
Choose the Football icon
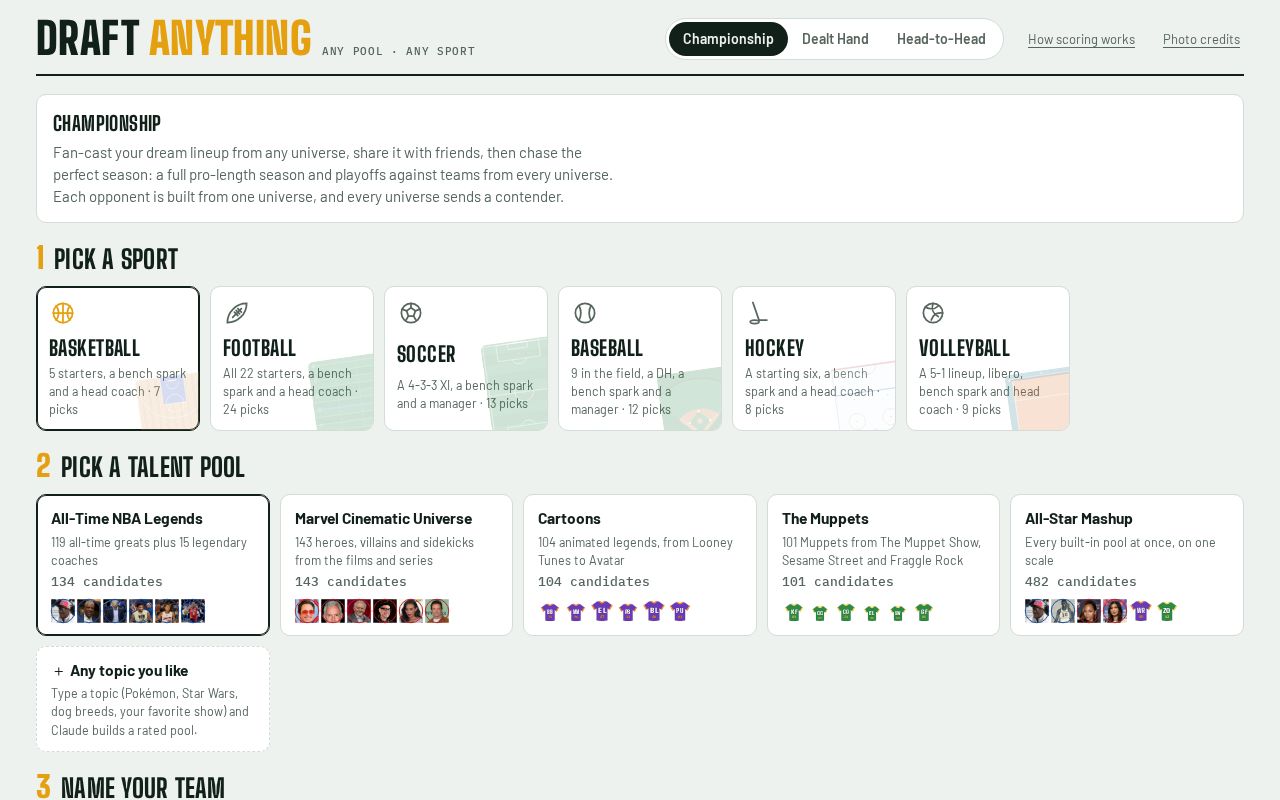coord(237,313)
